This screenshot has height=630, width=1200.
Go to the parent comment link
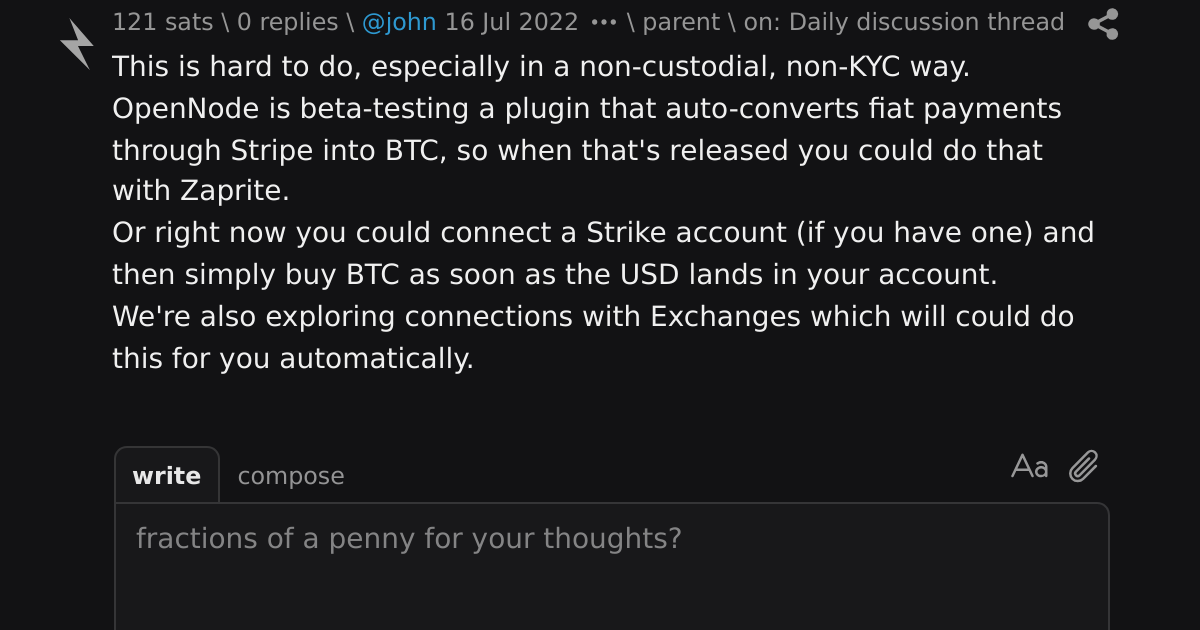681,22
